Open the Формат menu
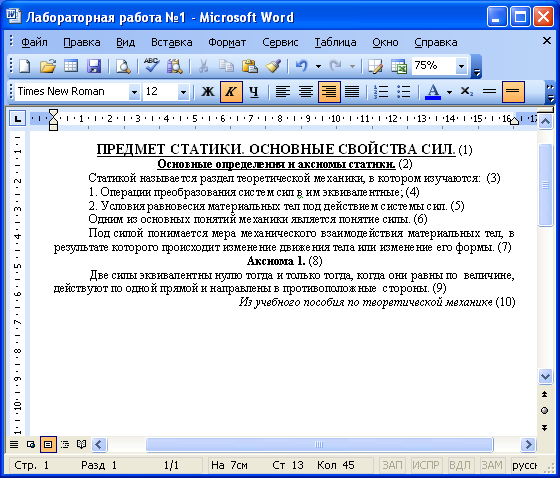The height and width of the screenshot is (478, 560). pyautogui.click(x=227, y=43)
